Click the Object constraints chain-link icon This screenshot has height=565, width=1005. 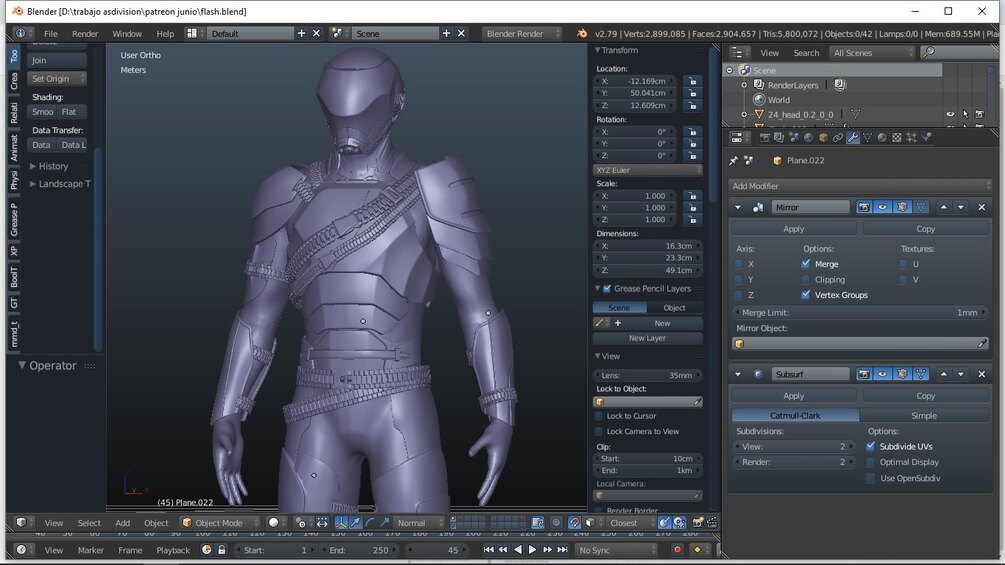(x=838, y=138)
